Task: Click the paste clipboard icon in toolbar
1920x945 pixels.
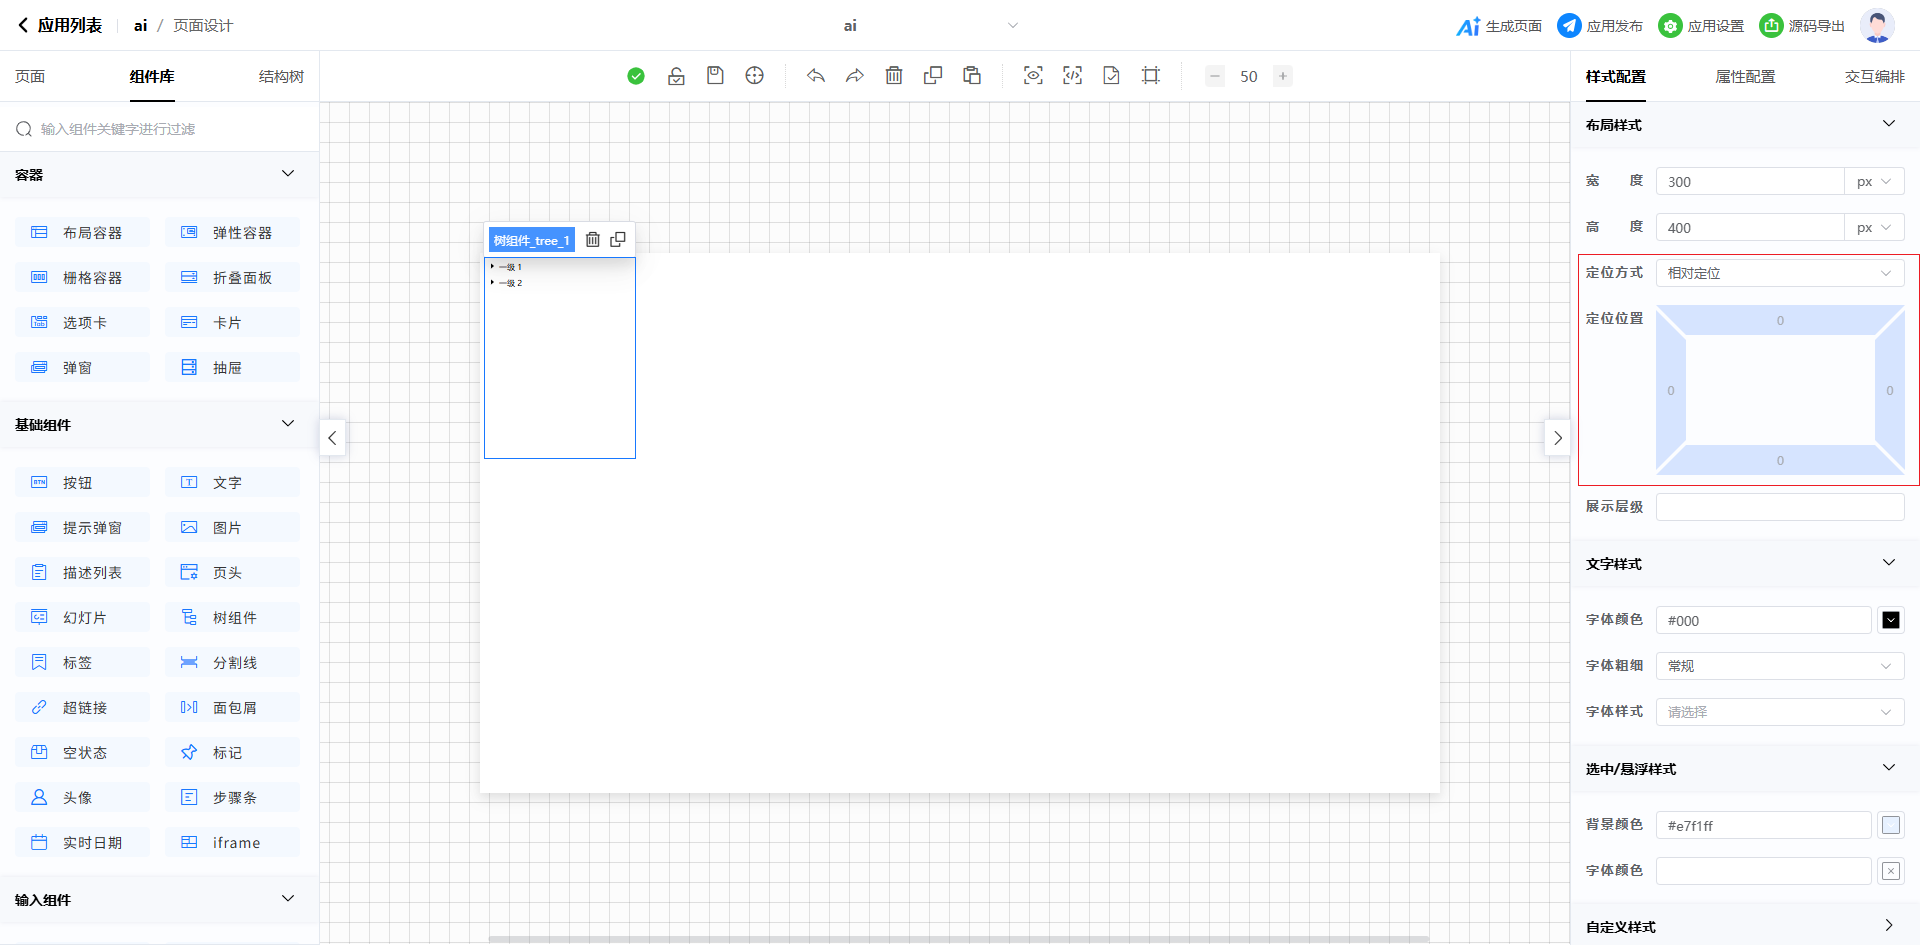Action: (972, 76)
